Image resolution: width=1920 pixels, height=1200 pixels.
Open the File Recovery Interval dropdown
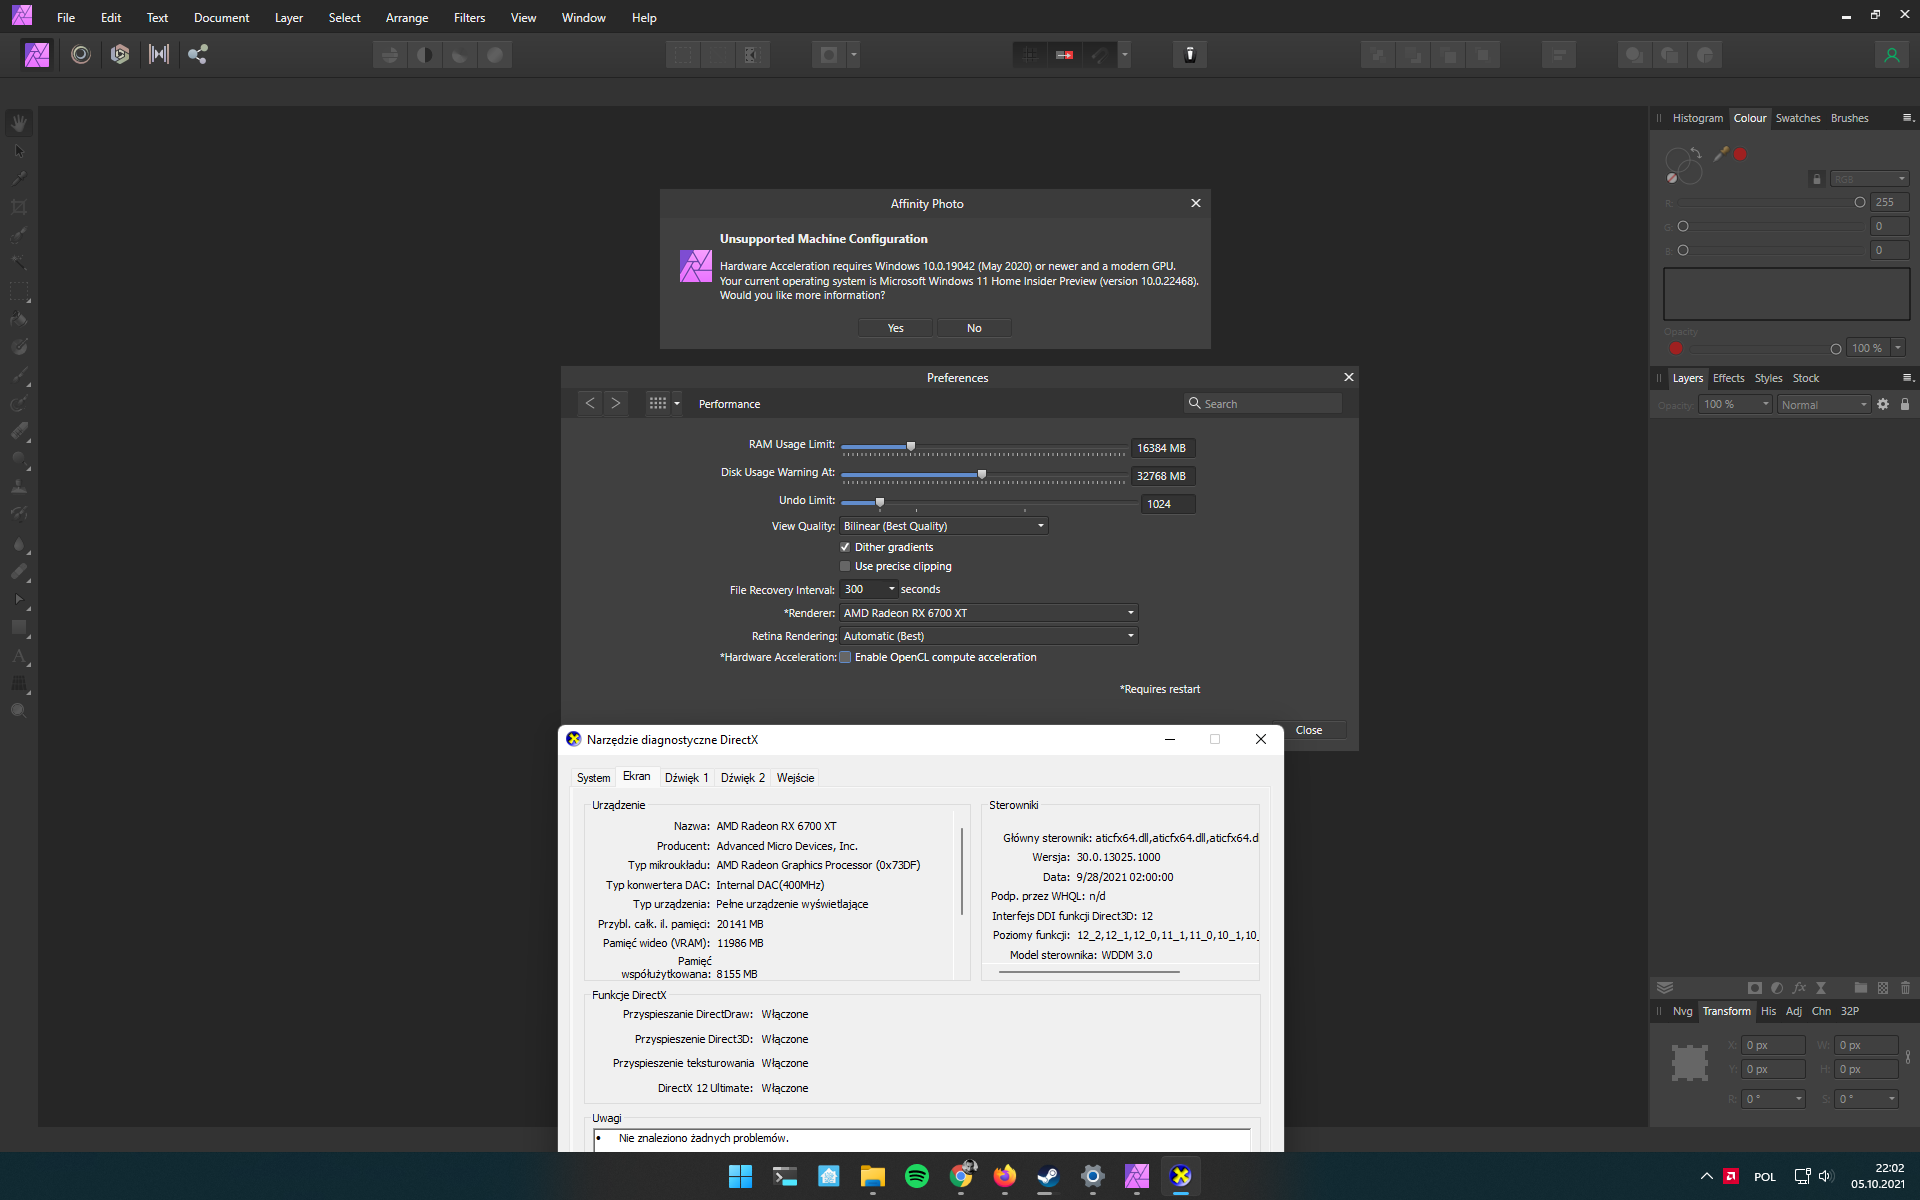pyautogui.click(x=868, y=589)
